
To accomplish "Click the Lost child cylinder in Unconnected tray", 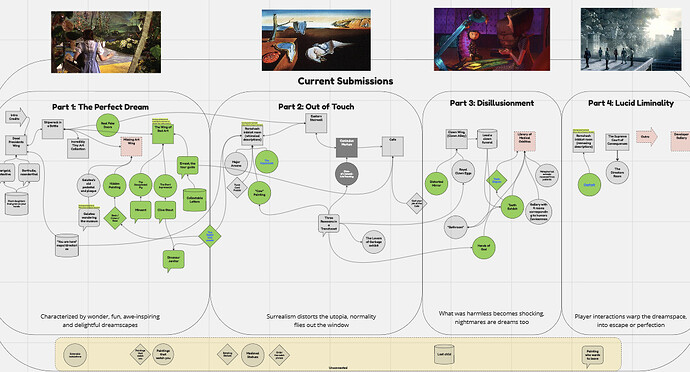I will click(444, 354).
